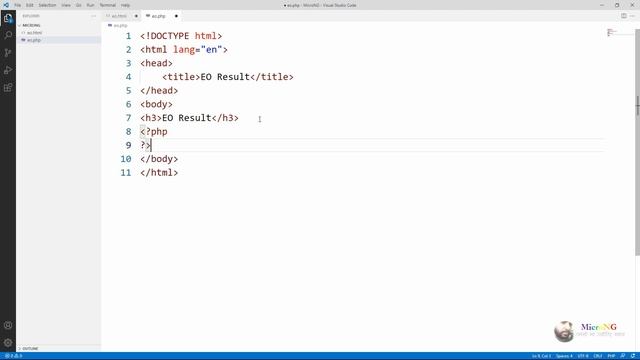Minimize the VS Code window
Viewport: 640px width, 360px height.
[x=602, y=5]
